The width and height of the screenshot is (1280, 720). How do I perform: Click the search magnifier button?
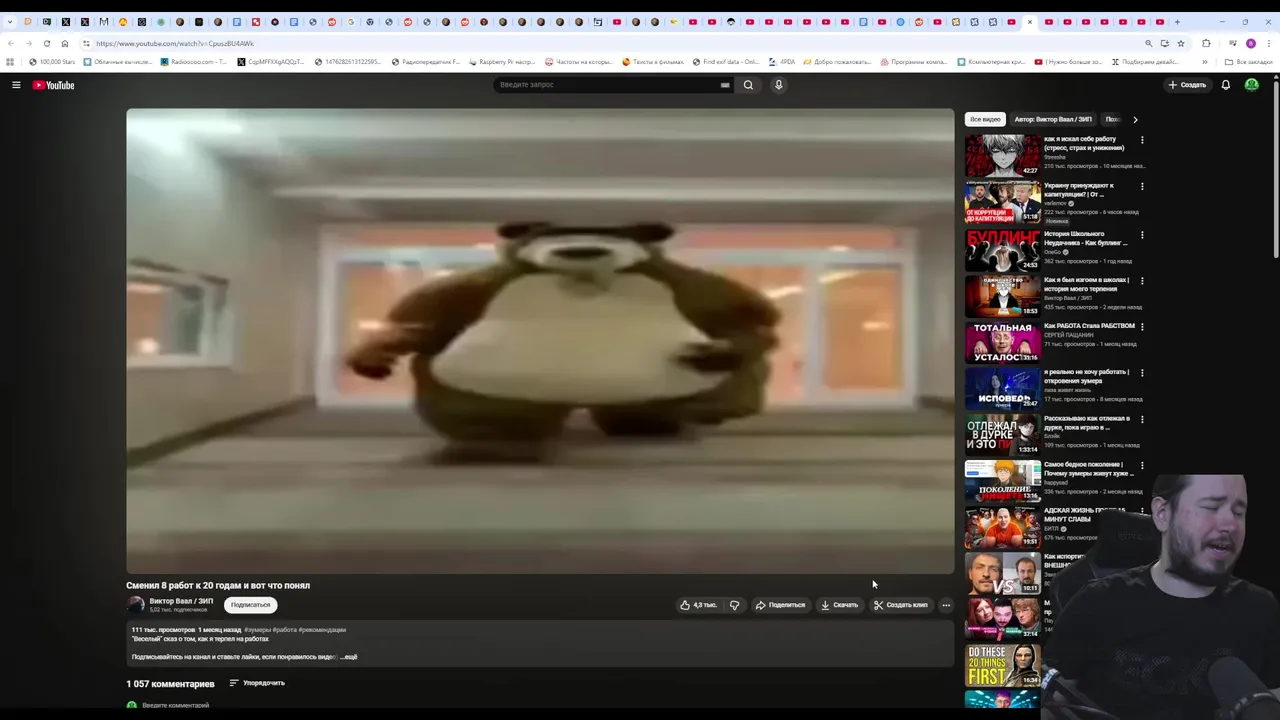pyautogui.click(x=748, y=85)
